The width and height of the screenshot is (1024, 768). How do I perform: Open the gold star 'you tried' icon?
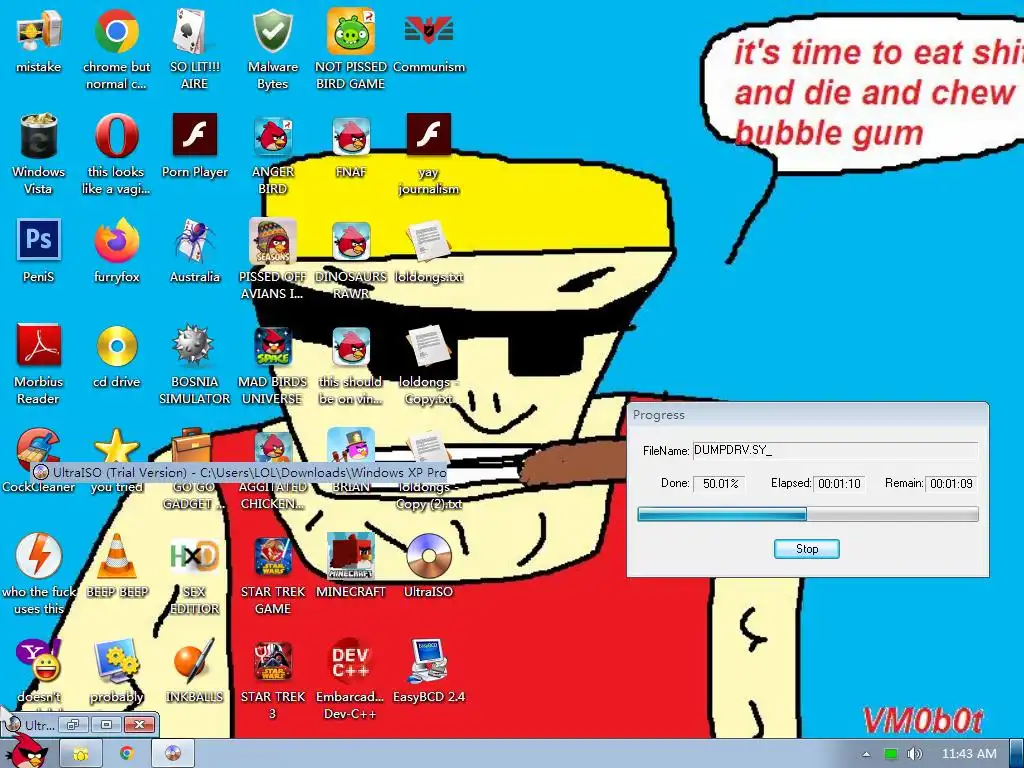(116, 446)
